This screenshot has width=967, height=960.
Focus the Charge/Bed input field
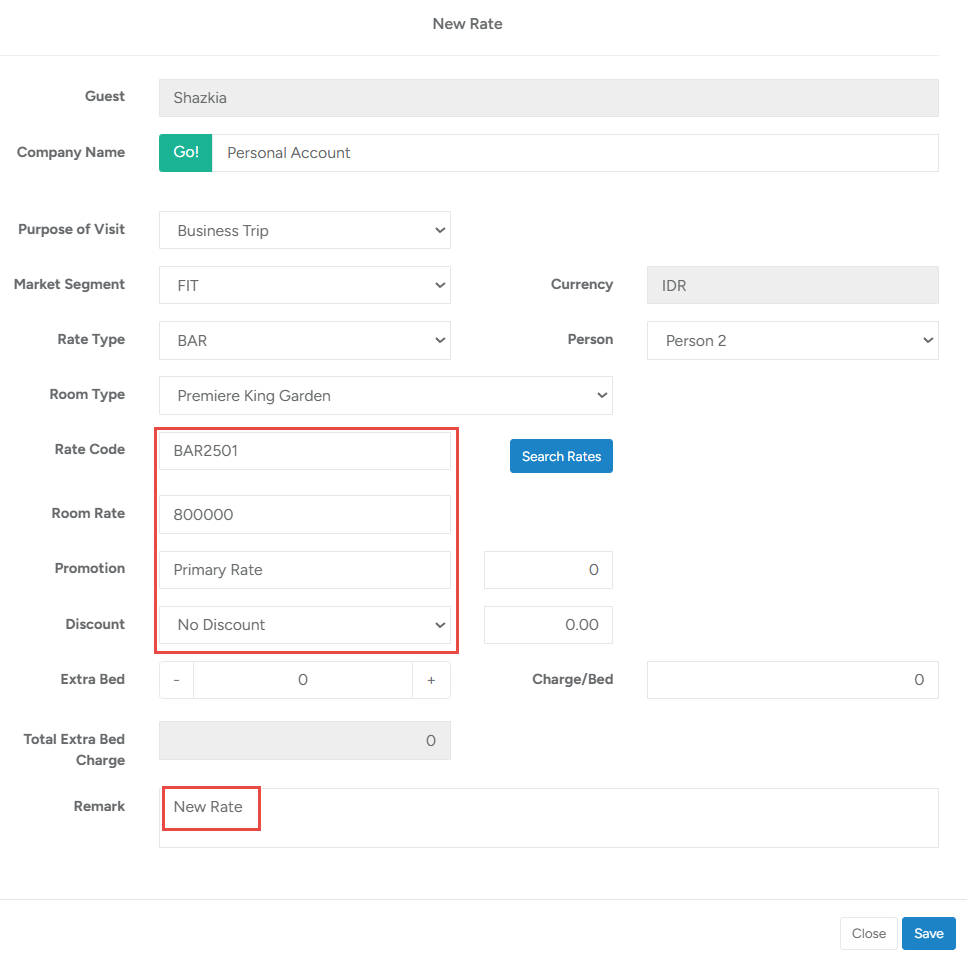(x=792, y=680)
